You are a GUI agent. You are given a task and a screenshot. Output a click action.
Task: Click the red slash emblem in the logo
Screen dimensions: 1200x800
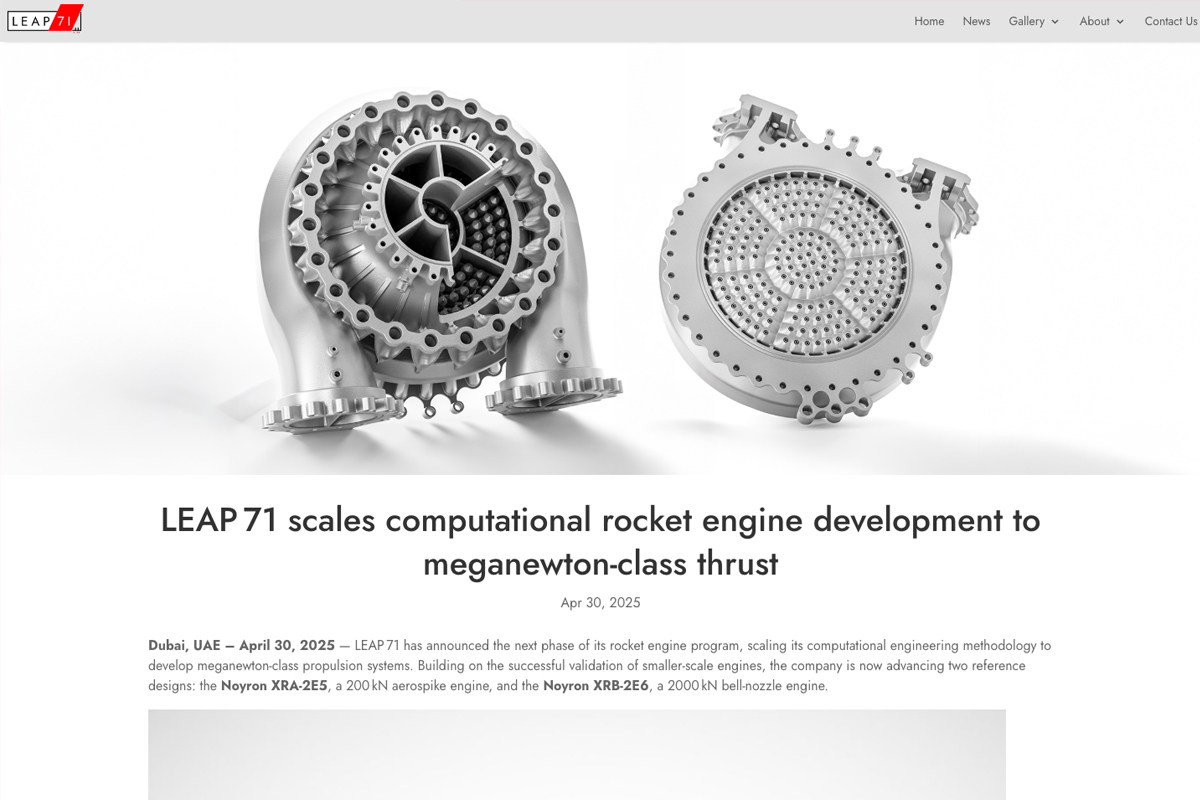(68, 18)
